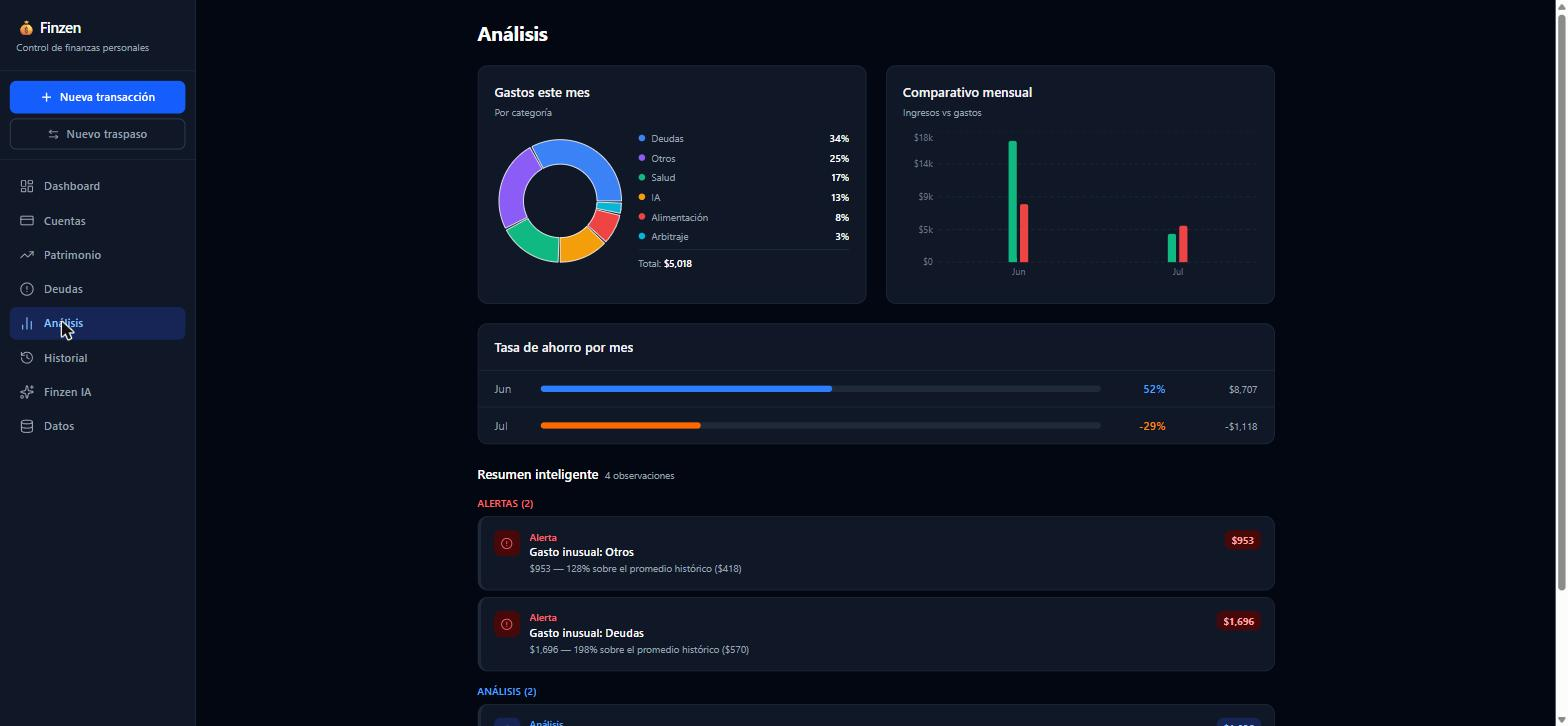Open the Finzen IA sparkle icon
Viewport: 1568px width, 726px height.
point(27,392)
